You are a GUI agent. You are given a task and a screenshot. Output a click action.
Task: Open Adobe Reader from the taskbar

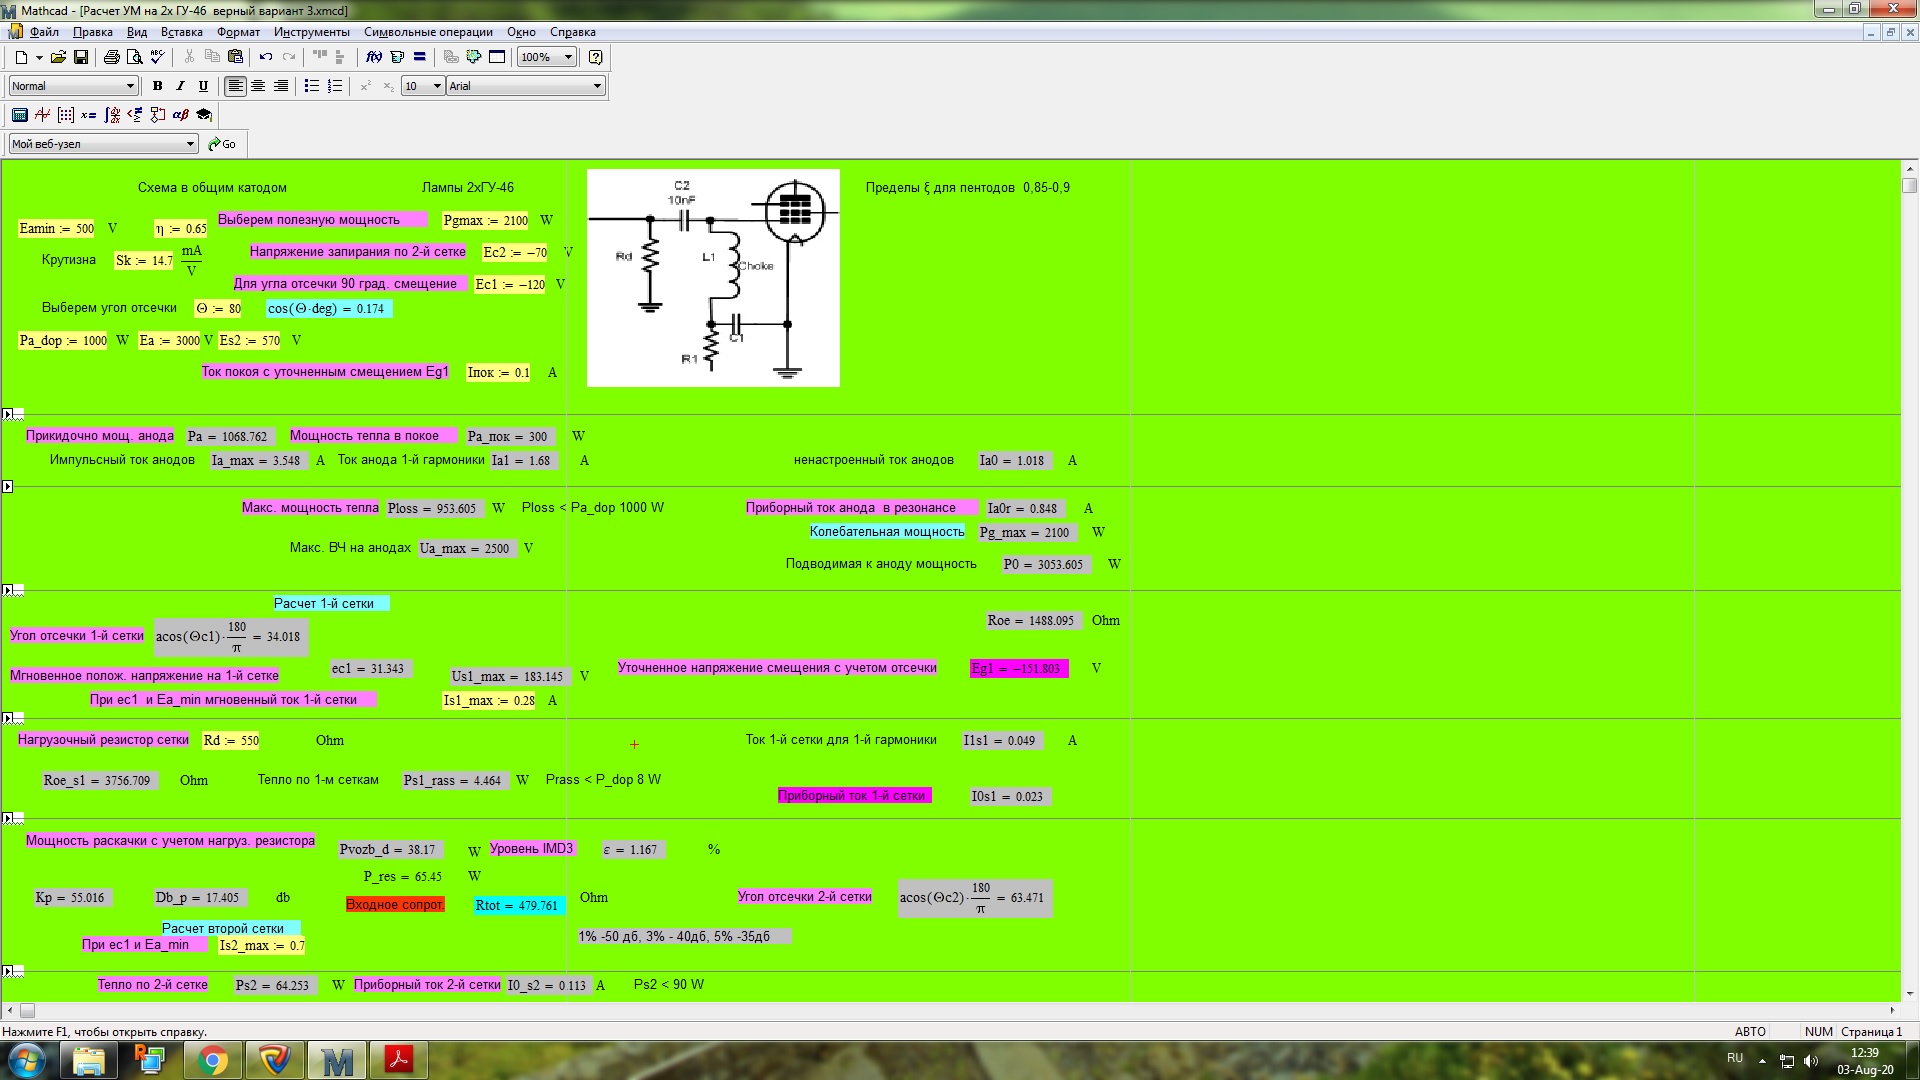click(399, 1060)
